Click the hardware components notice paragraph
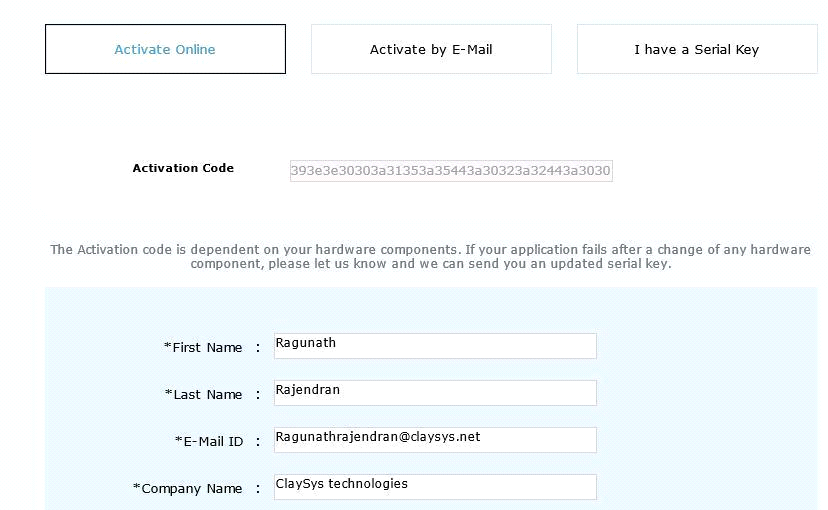 click(430, 256)
